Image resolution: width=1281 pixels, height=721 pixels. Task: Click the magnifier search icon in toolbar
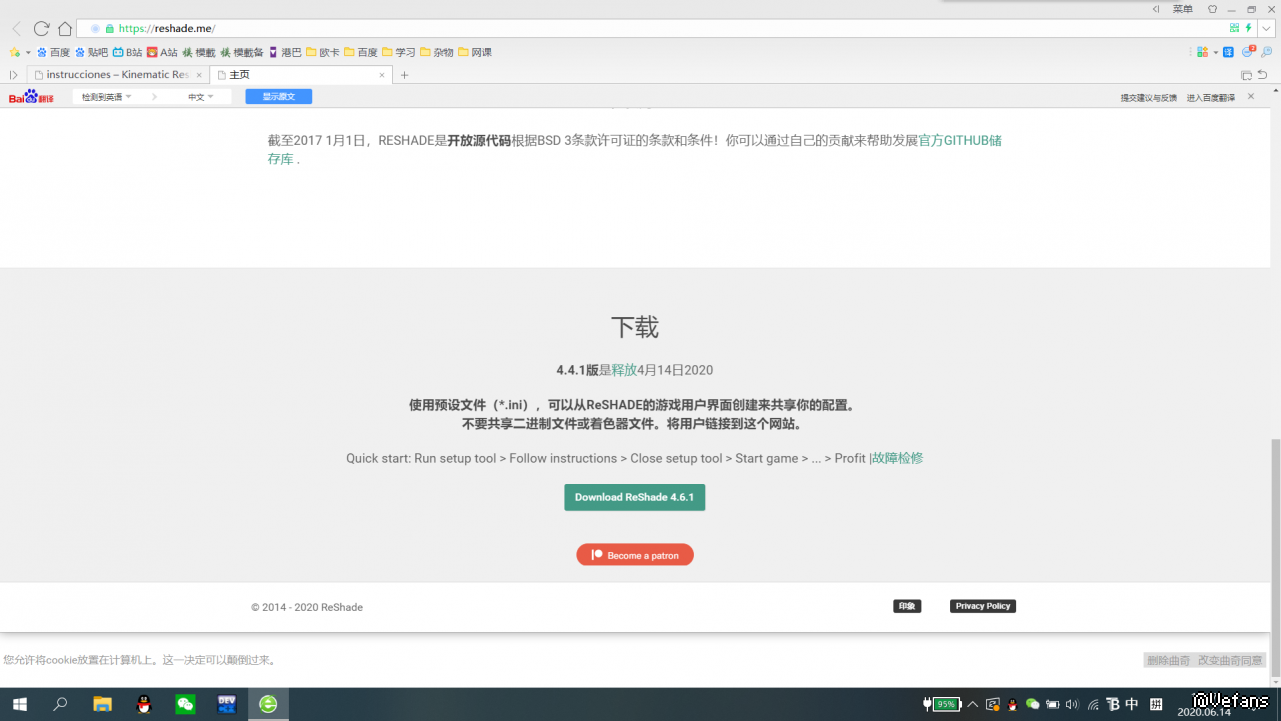[1266, 52]
